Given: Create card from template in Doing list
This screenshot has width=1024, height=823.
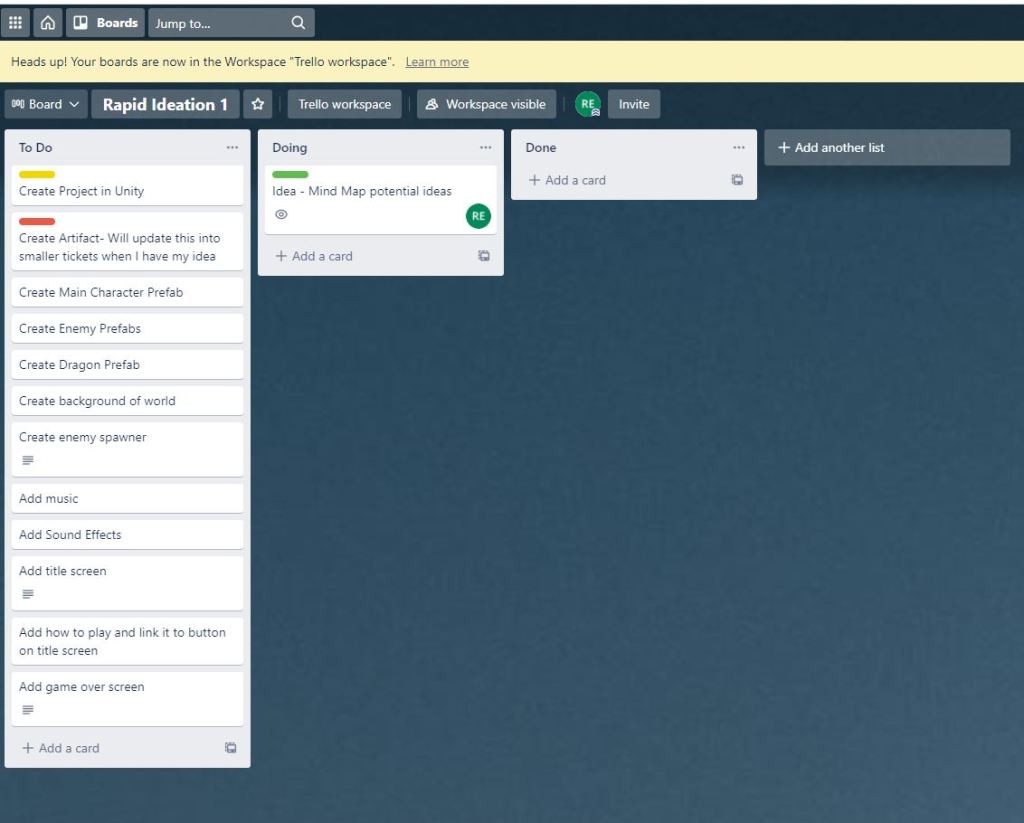Looking at the screenshot, I should (x=484, y=256).
